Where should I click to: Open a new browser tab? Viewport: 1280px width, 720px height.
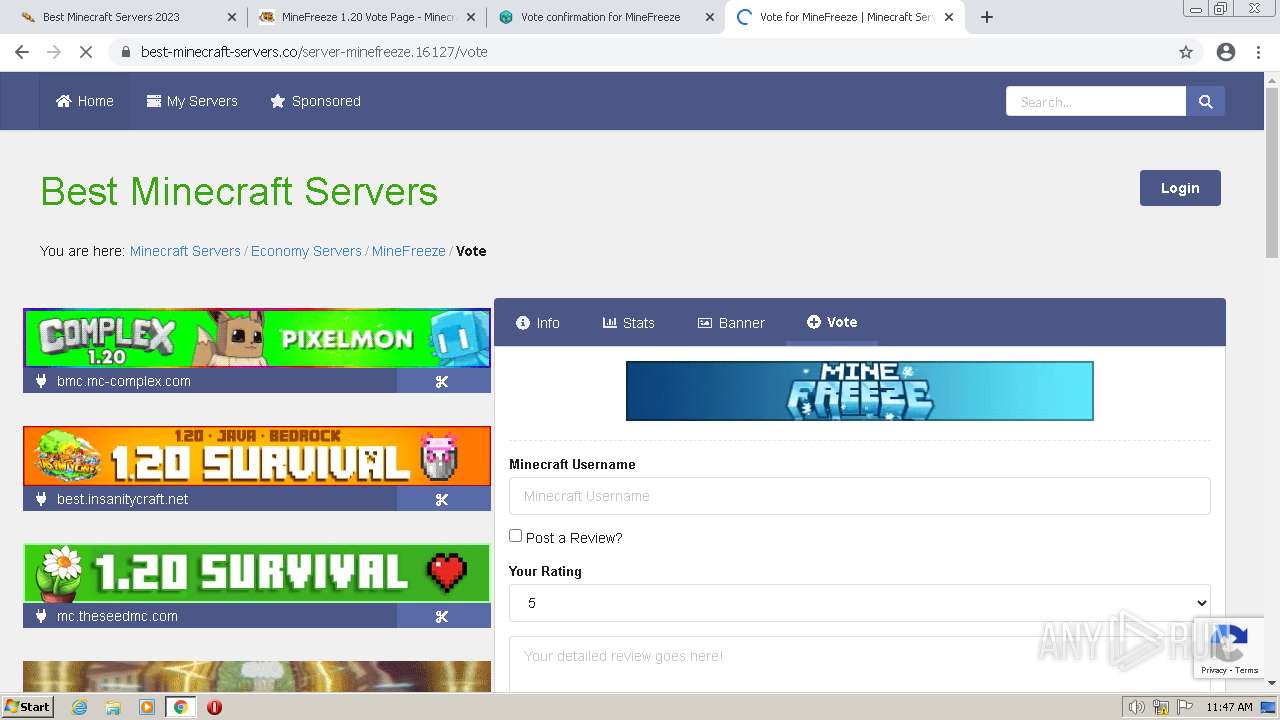pos(987,17)
